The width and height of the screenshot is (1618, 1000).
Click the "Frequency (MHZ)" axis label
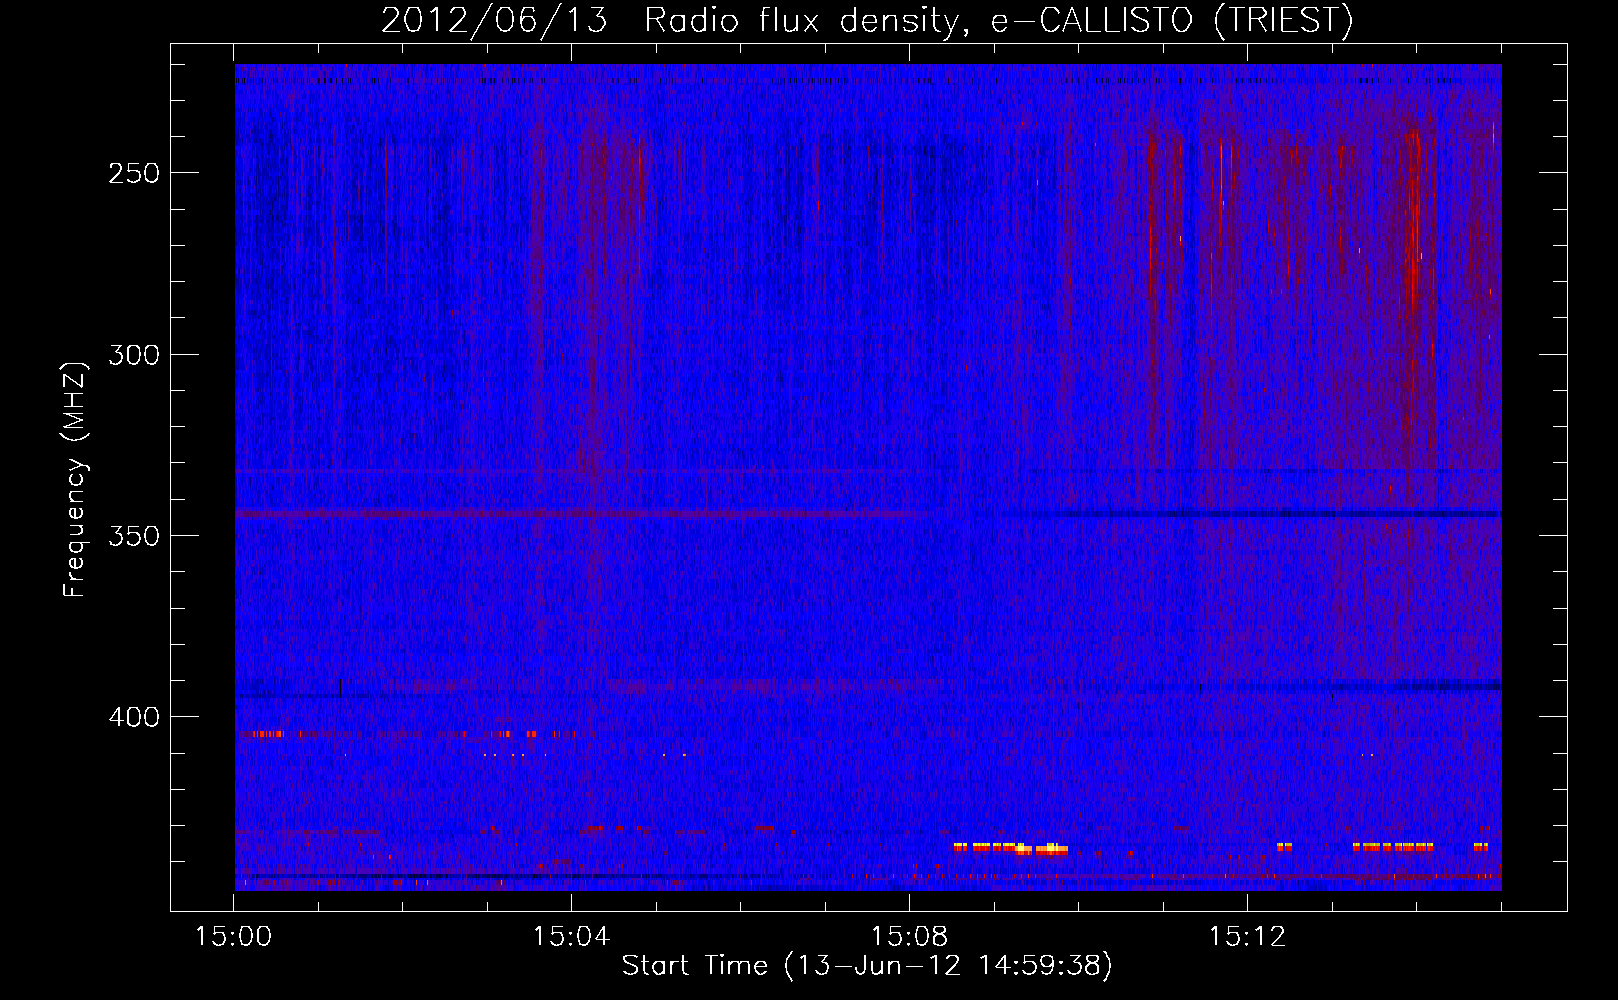click(75, 479)
